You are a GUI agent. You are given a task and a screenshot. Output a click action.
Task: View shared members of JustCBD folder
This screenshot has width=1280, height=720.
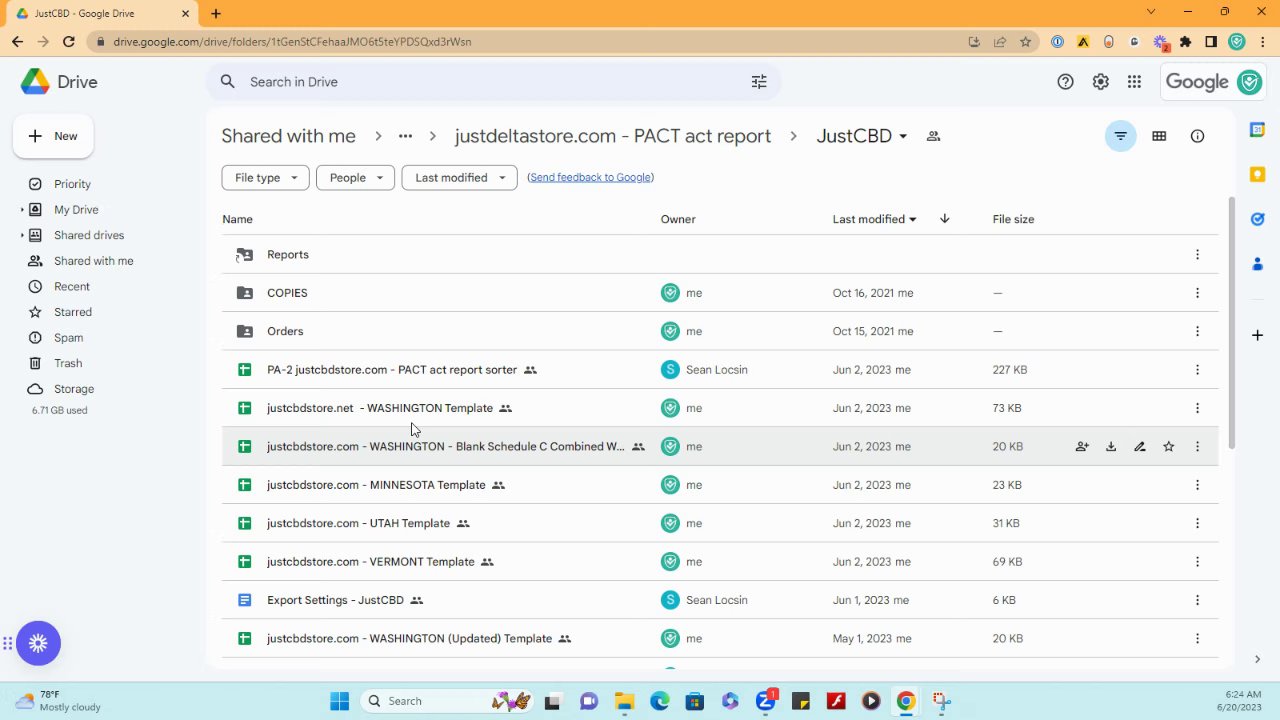pos(933,136)
